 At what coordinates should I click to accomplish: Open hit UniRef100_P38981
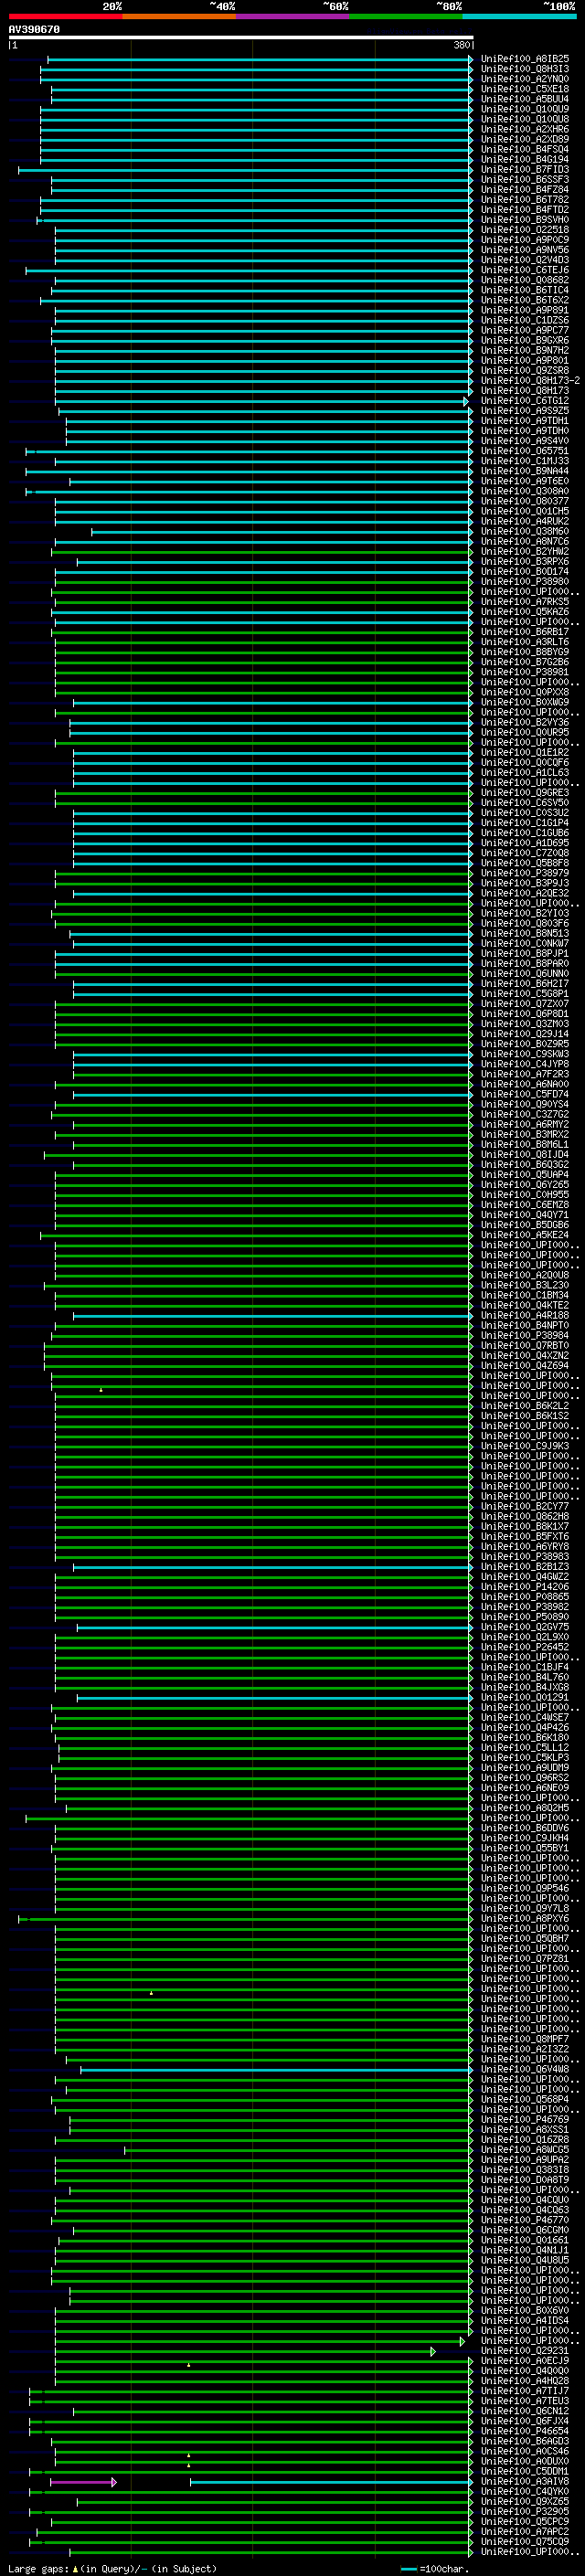525,672
